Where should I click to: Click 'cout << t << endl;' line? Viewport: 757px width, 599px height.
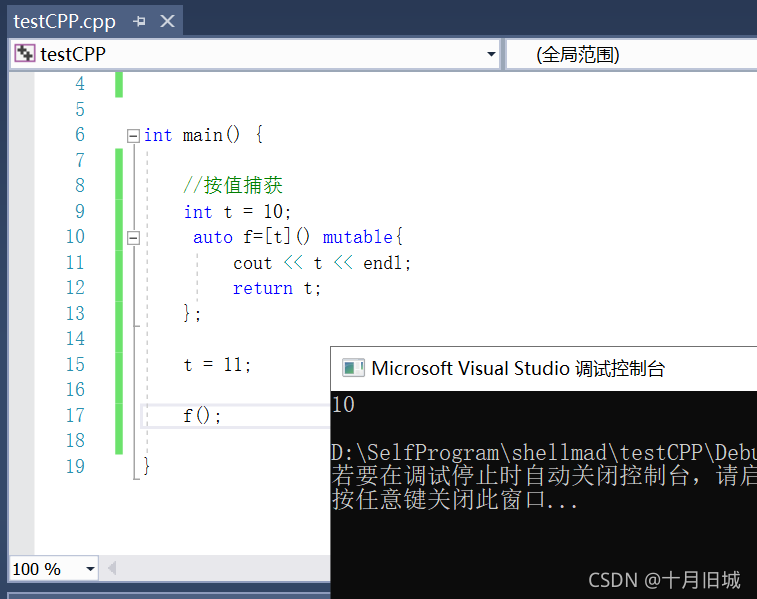[322, 263]
